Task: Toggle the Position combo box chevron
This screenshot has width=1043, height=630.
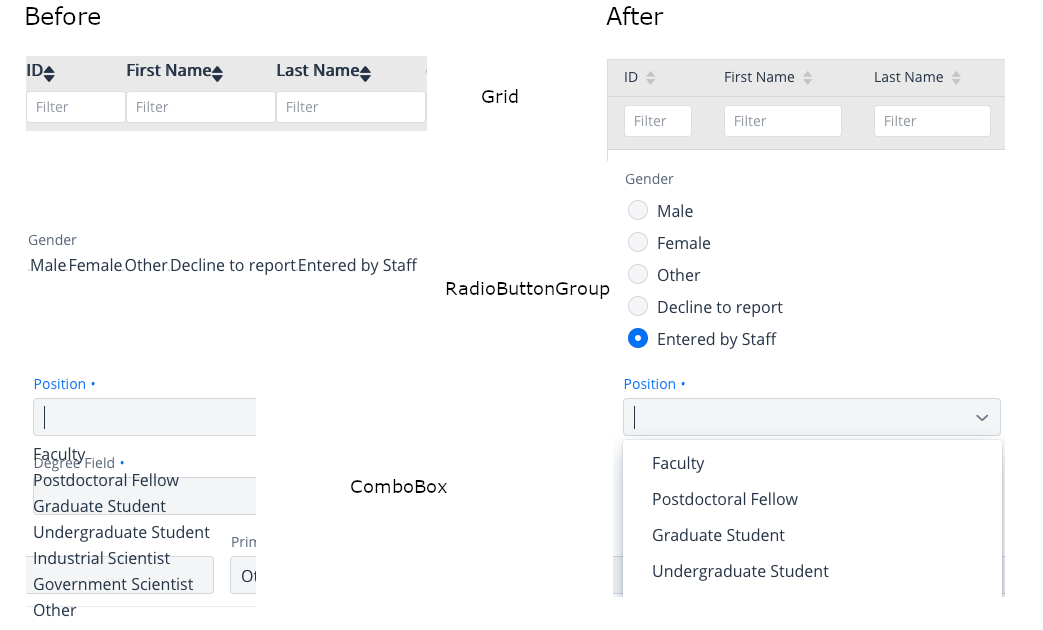Action: coord(982,417)
